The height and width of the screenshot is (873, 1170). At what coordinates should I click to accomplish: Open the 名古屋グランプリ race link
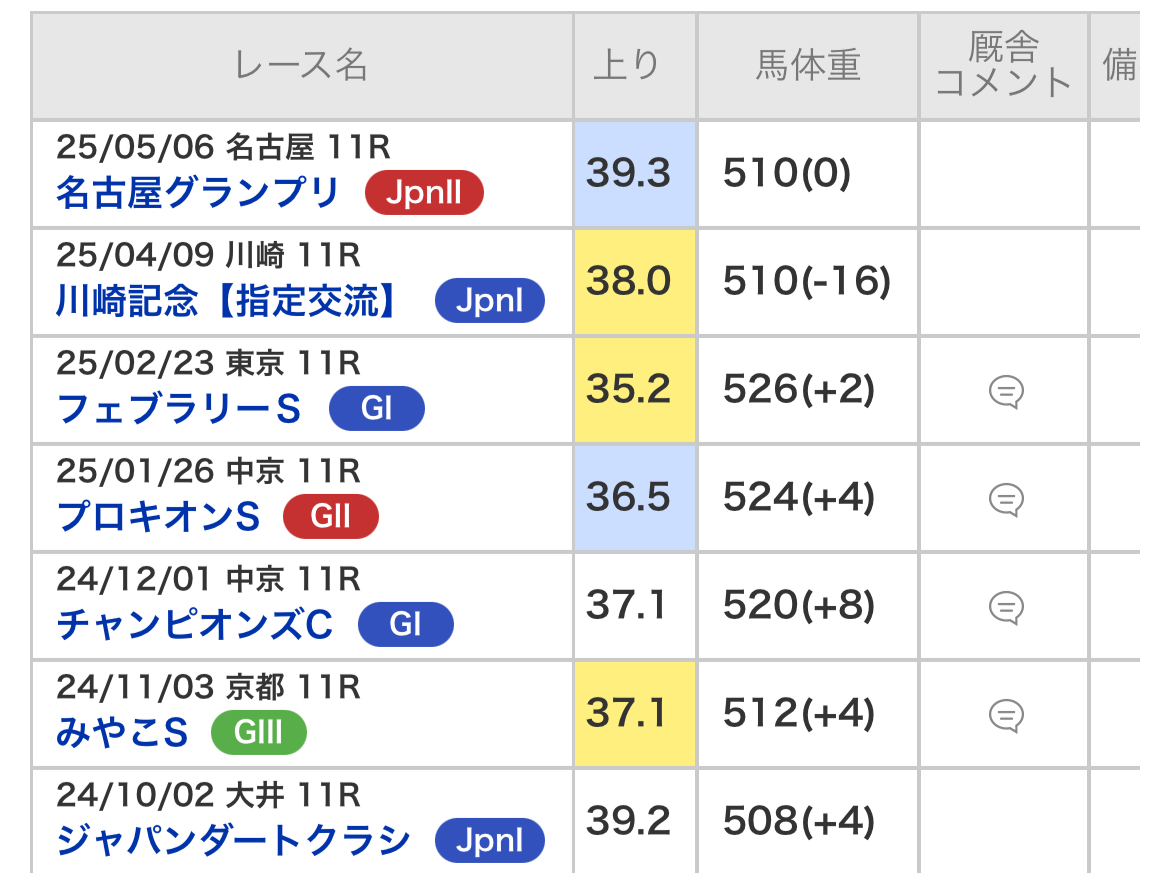(x=198, y=193)
